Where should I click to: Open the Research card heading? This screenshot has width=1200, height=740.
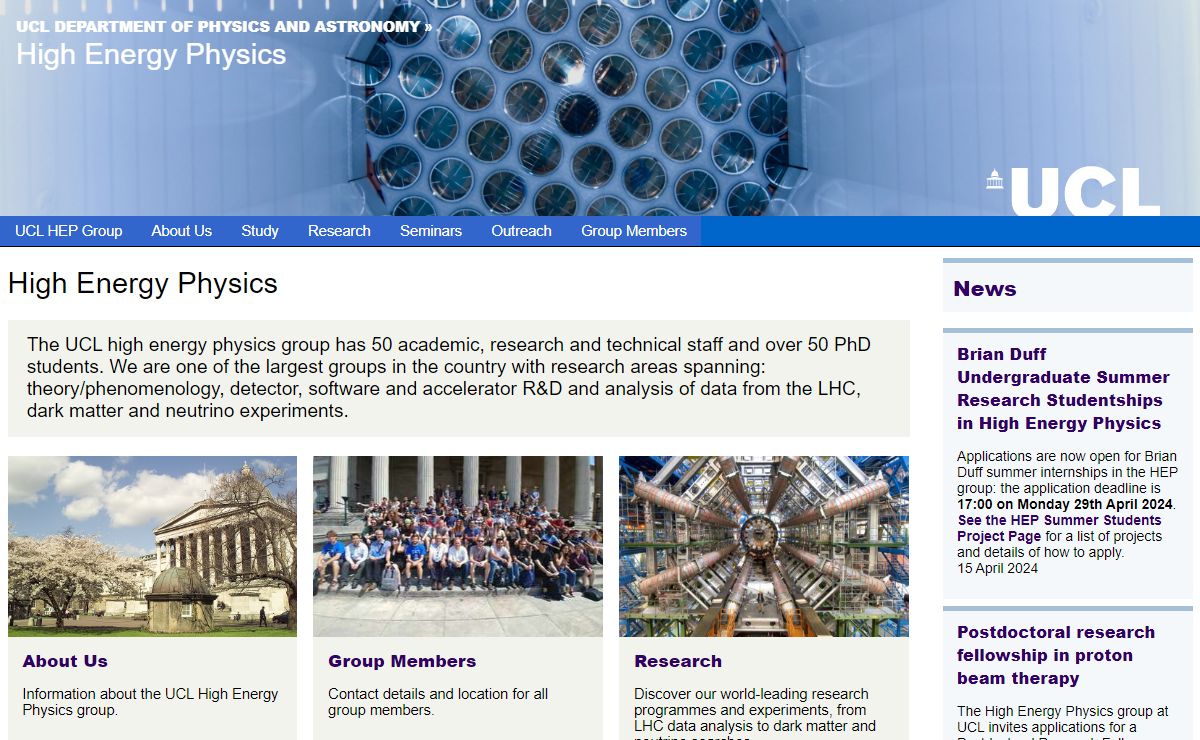tap(678, 661)
